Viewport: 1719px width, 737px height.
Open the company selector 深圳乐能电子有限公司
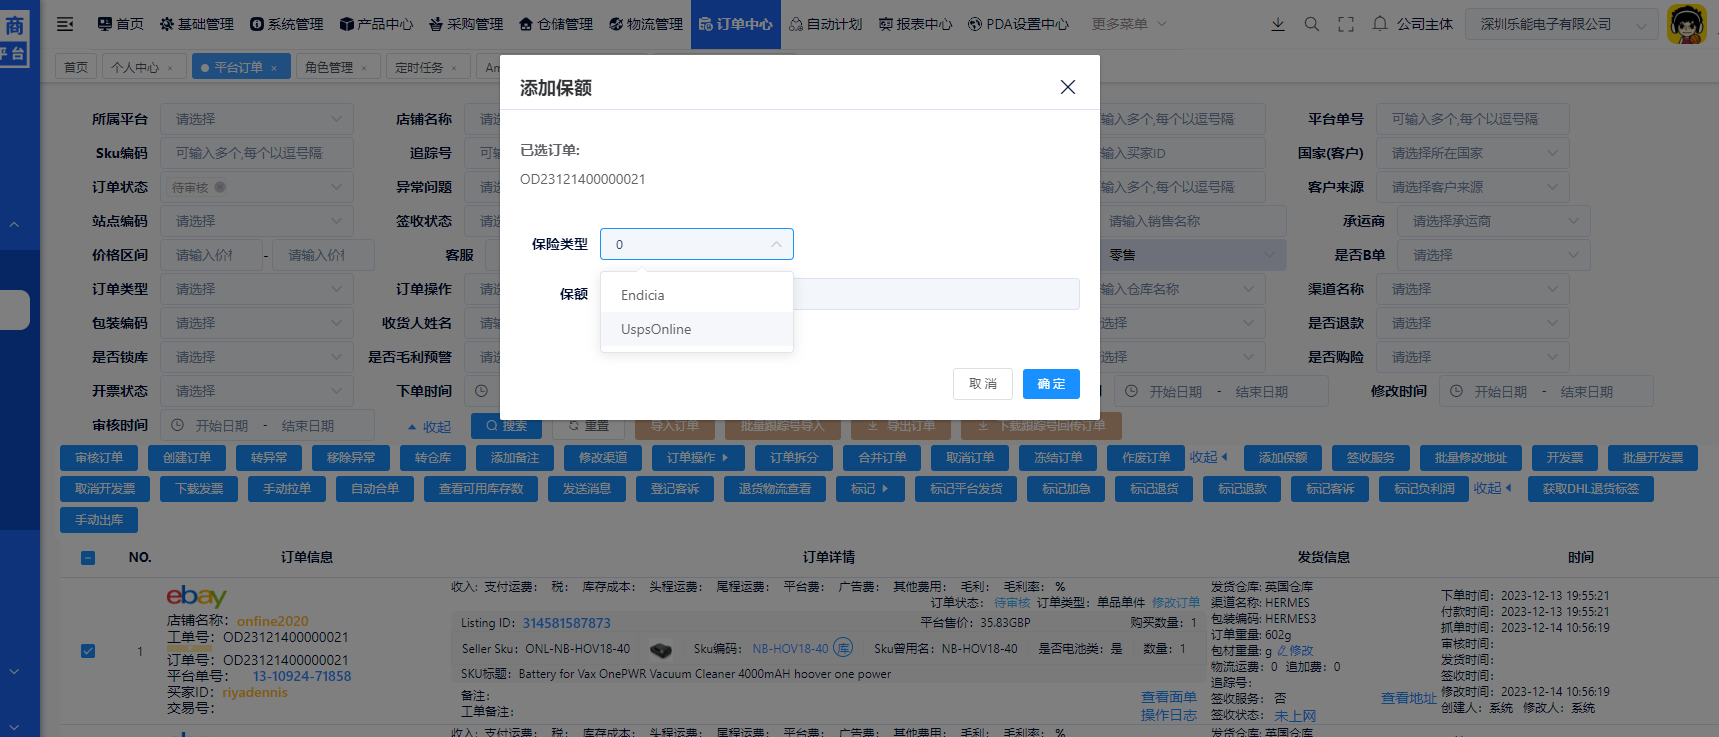(1560, 24)
